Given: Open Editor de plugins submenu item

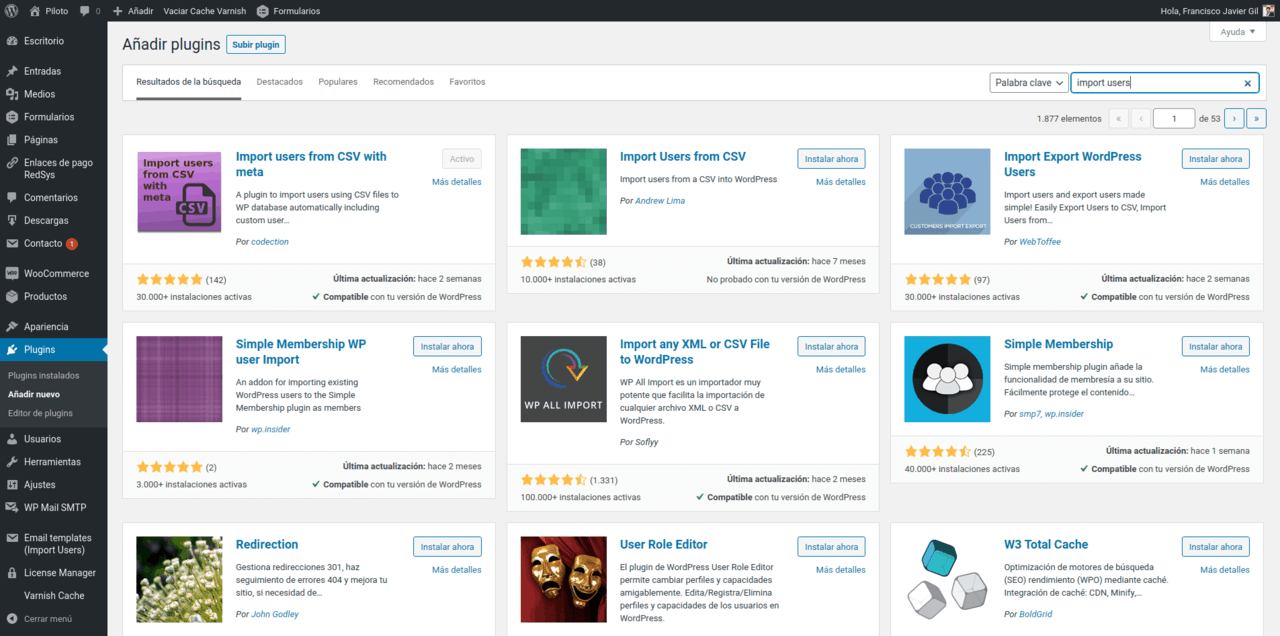Looking at the screenshot, I should pos(40,413).
